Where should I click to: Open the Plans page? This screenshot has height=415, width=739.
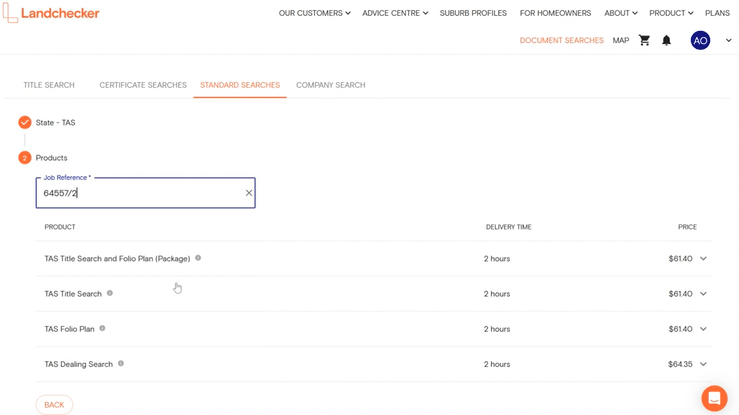click(717, 13)
